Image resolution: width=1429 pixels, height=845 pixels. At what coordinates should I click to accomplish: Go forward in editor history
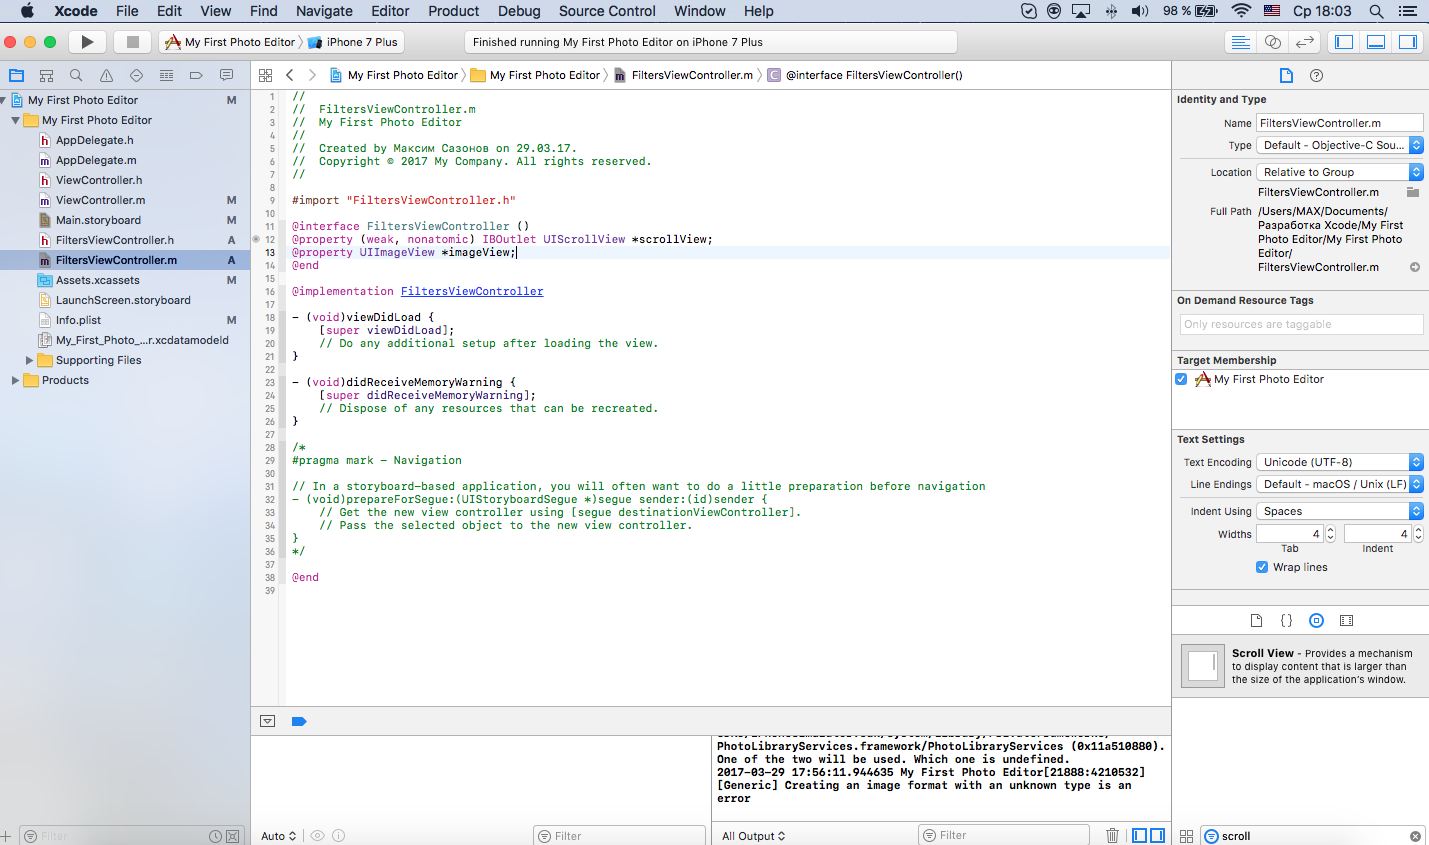[x=312, y=75]
